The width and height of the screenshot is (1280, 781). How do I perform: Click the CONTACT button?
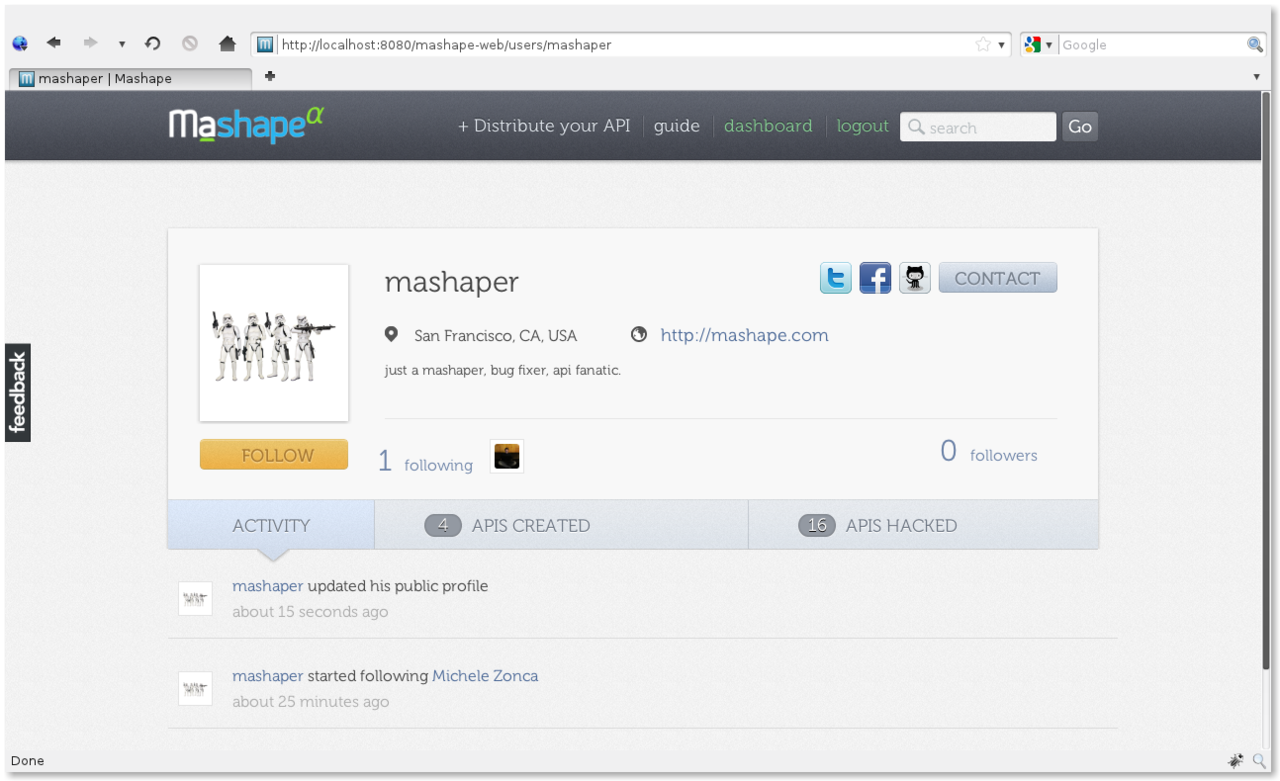point(998,278)
